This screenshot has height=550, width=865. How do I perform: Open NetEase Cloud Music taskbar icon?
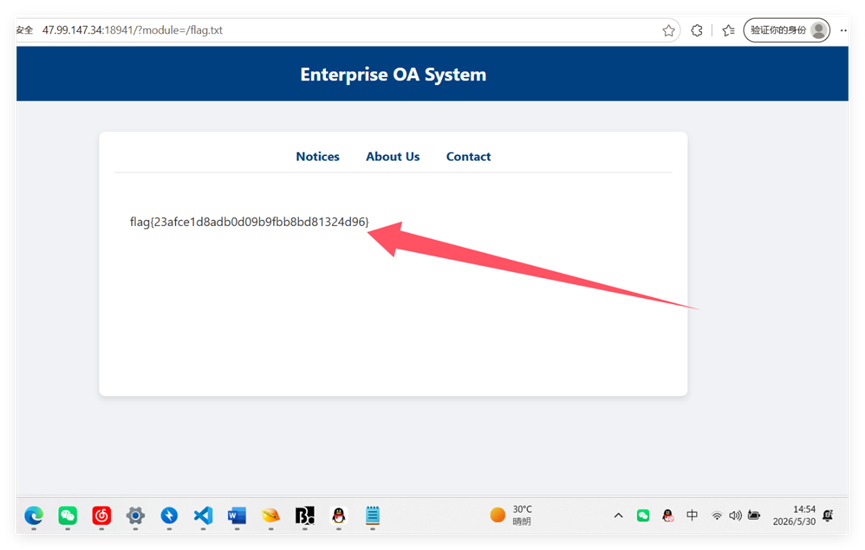pyautogui.click(x=102, y=516)
